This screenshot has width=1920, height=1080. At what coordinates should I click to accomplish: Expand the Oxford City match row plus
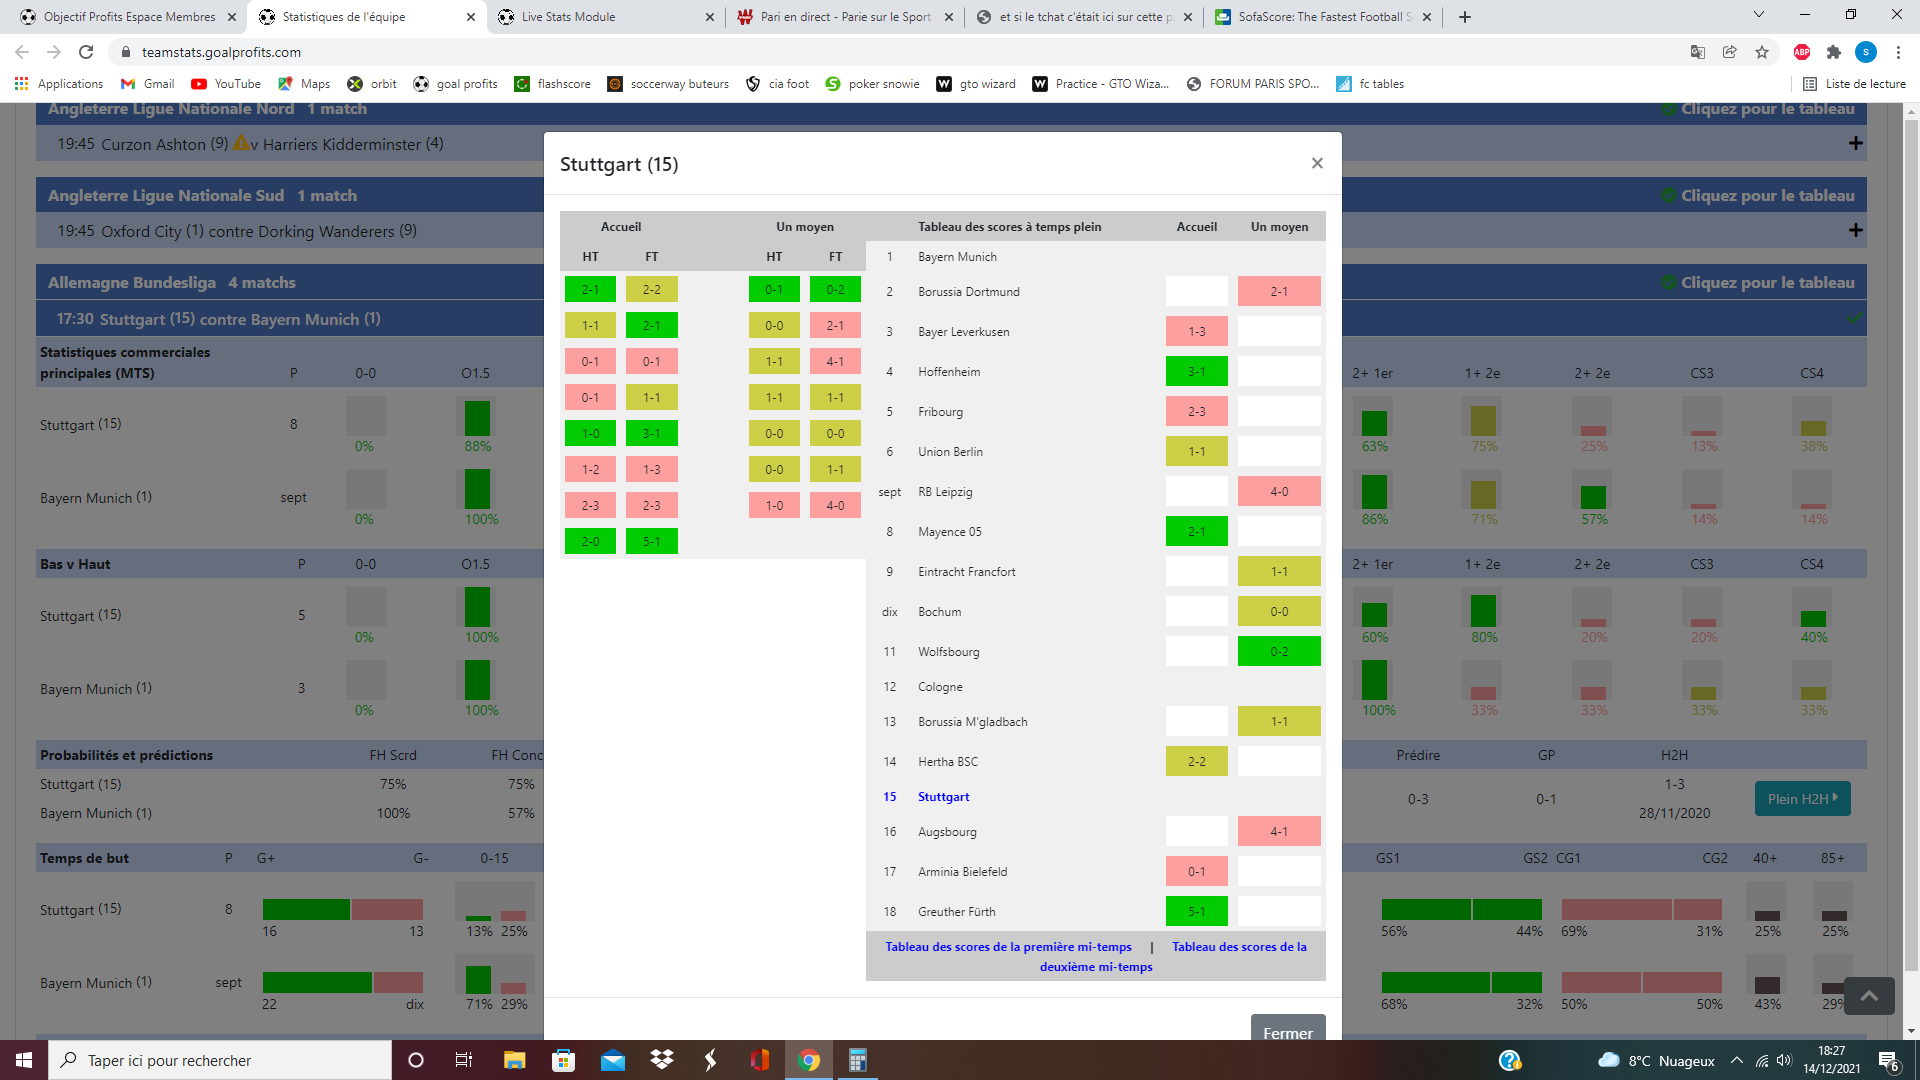tap(1856, 230)
